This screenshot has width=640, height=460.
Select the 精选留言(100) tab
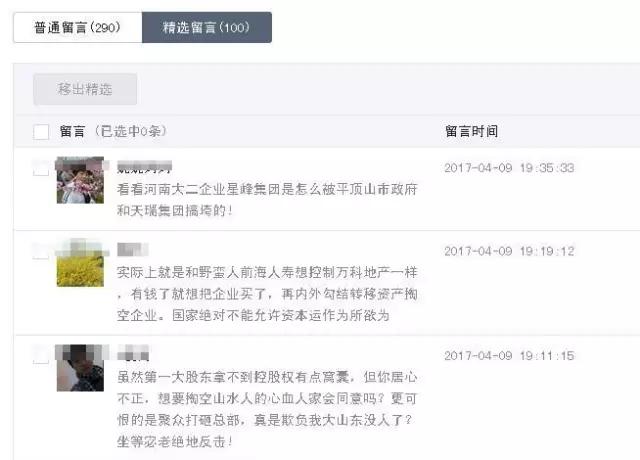[207, 27]
